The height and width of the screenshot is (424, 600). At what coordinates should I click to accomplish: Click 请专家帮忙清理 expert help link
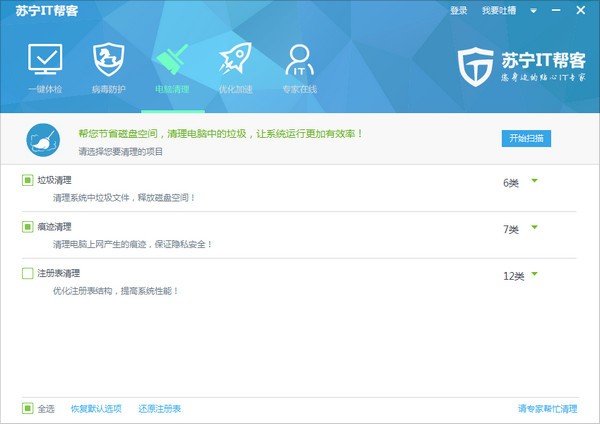tap(547, 408)
